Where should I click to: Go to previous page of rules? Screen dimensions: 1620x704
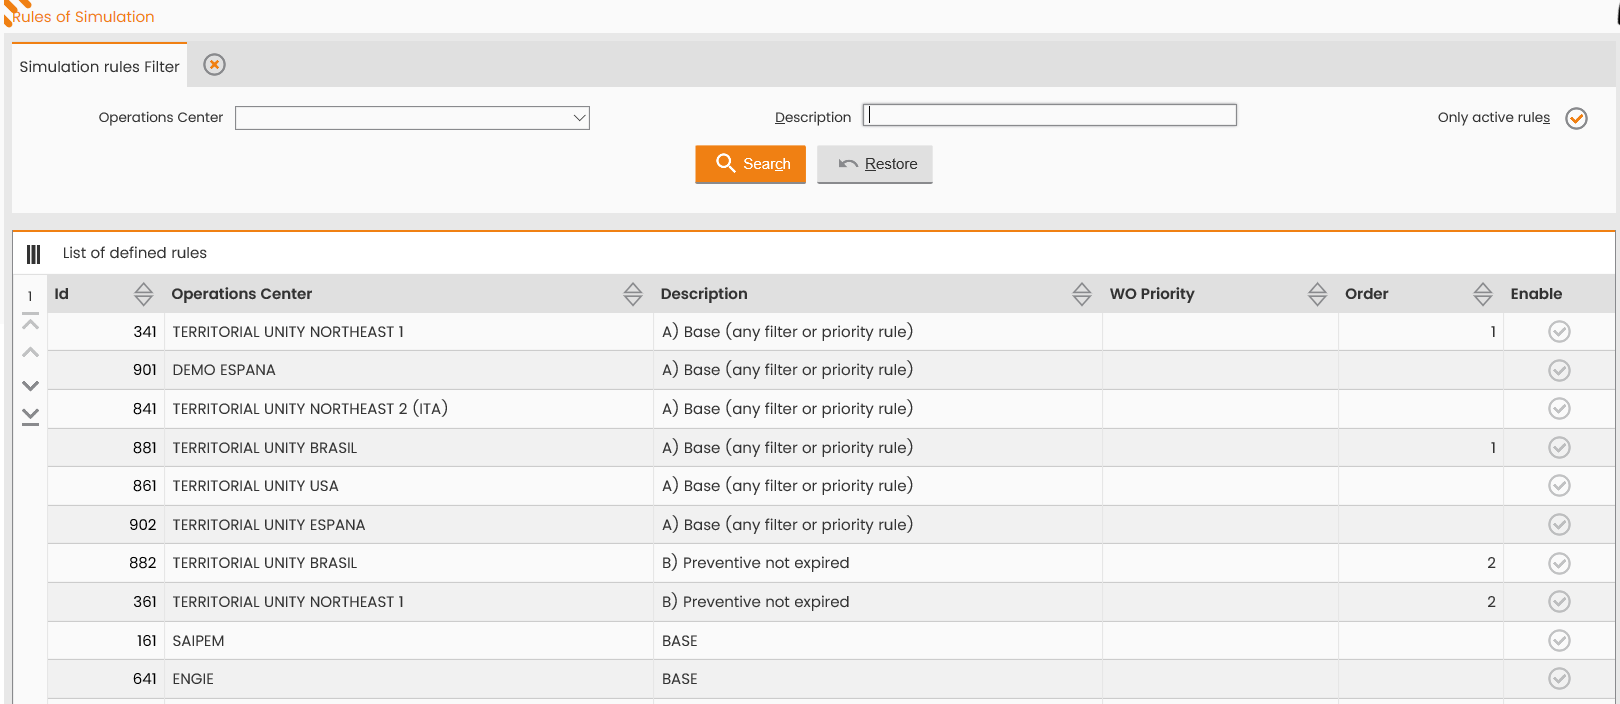[x=31, y=352]
